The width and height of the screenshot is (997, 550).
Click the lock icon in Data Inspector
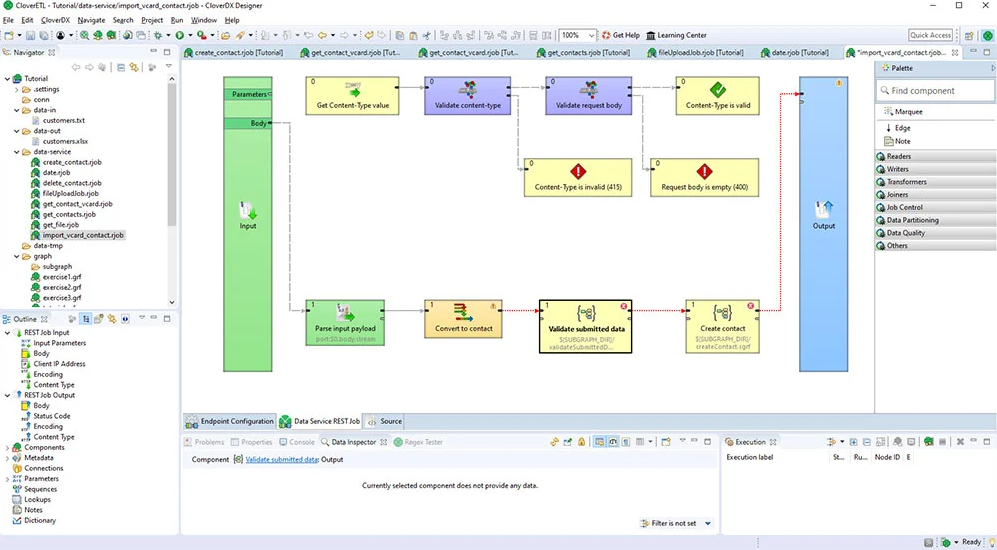(581, 442)
